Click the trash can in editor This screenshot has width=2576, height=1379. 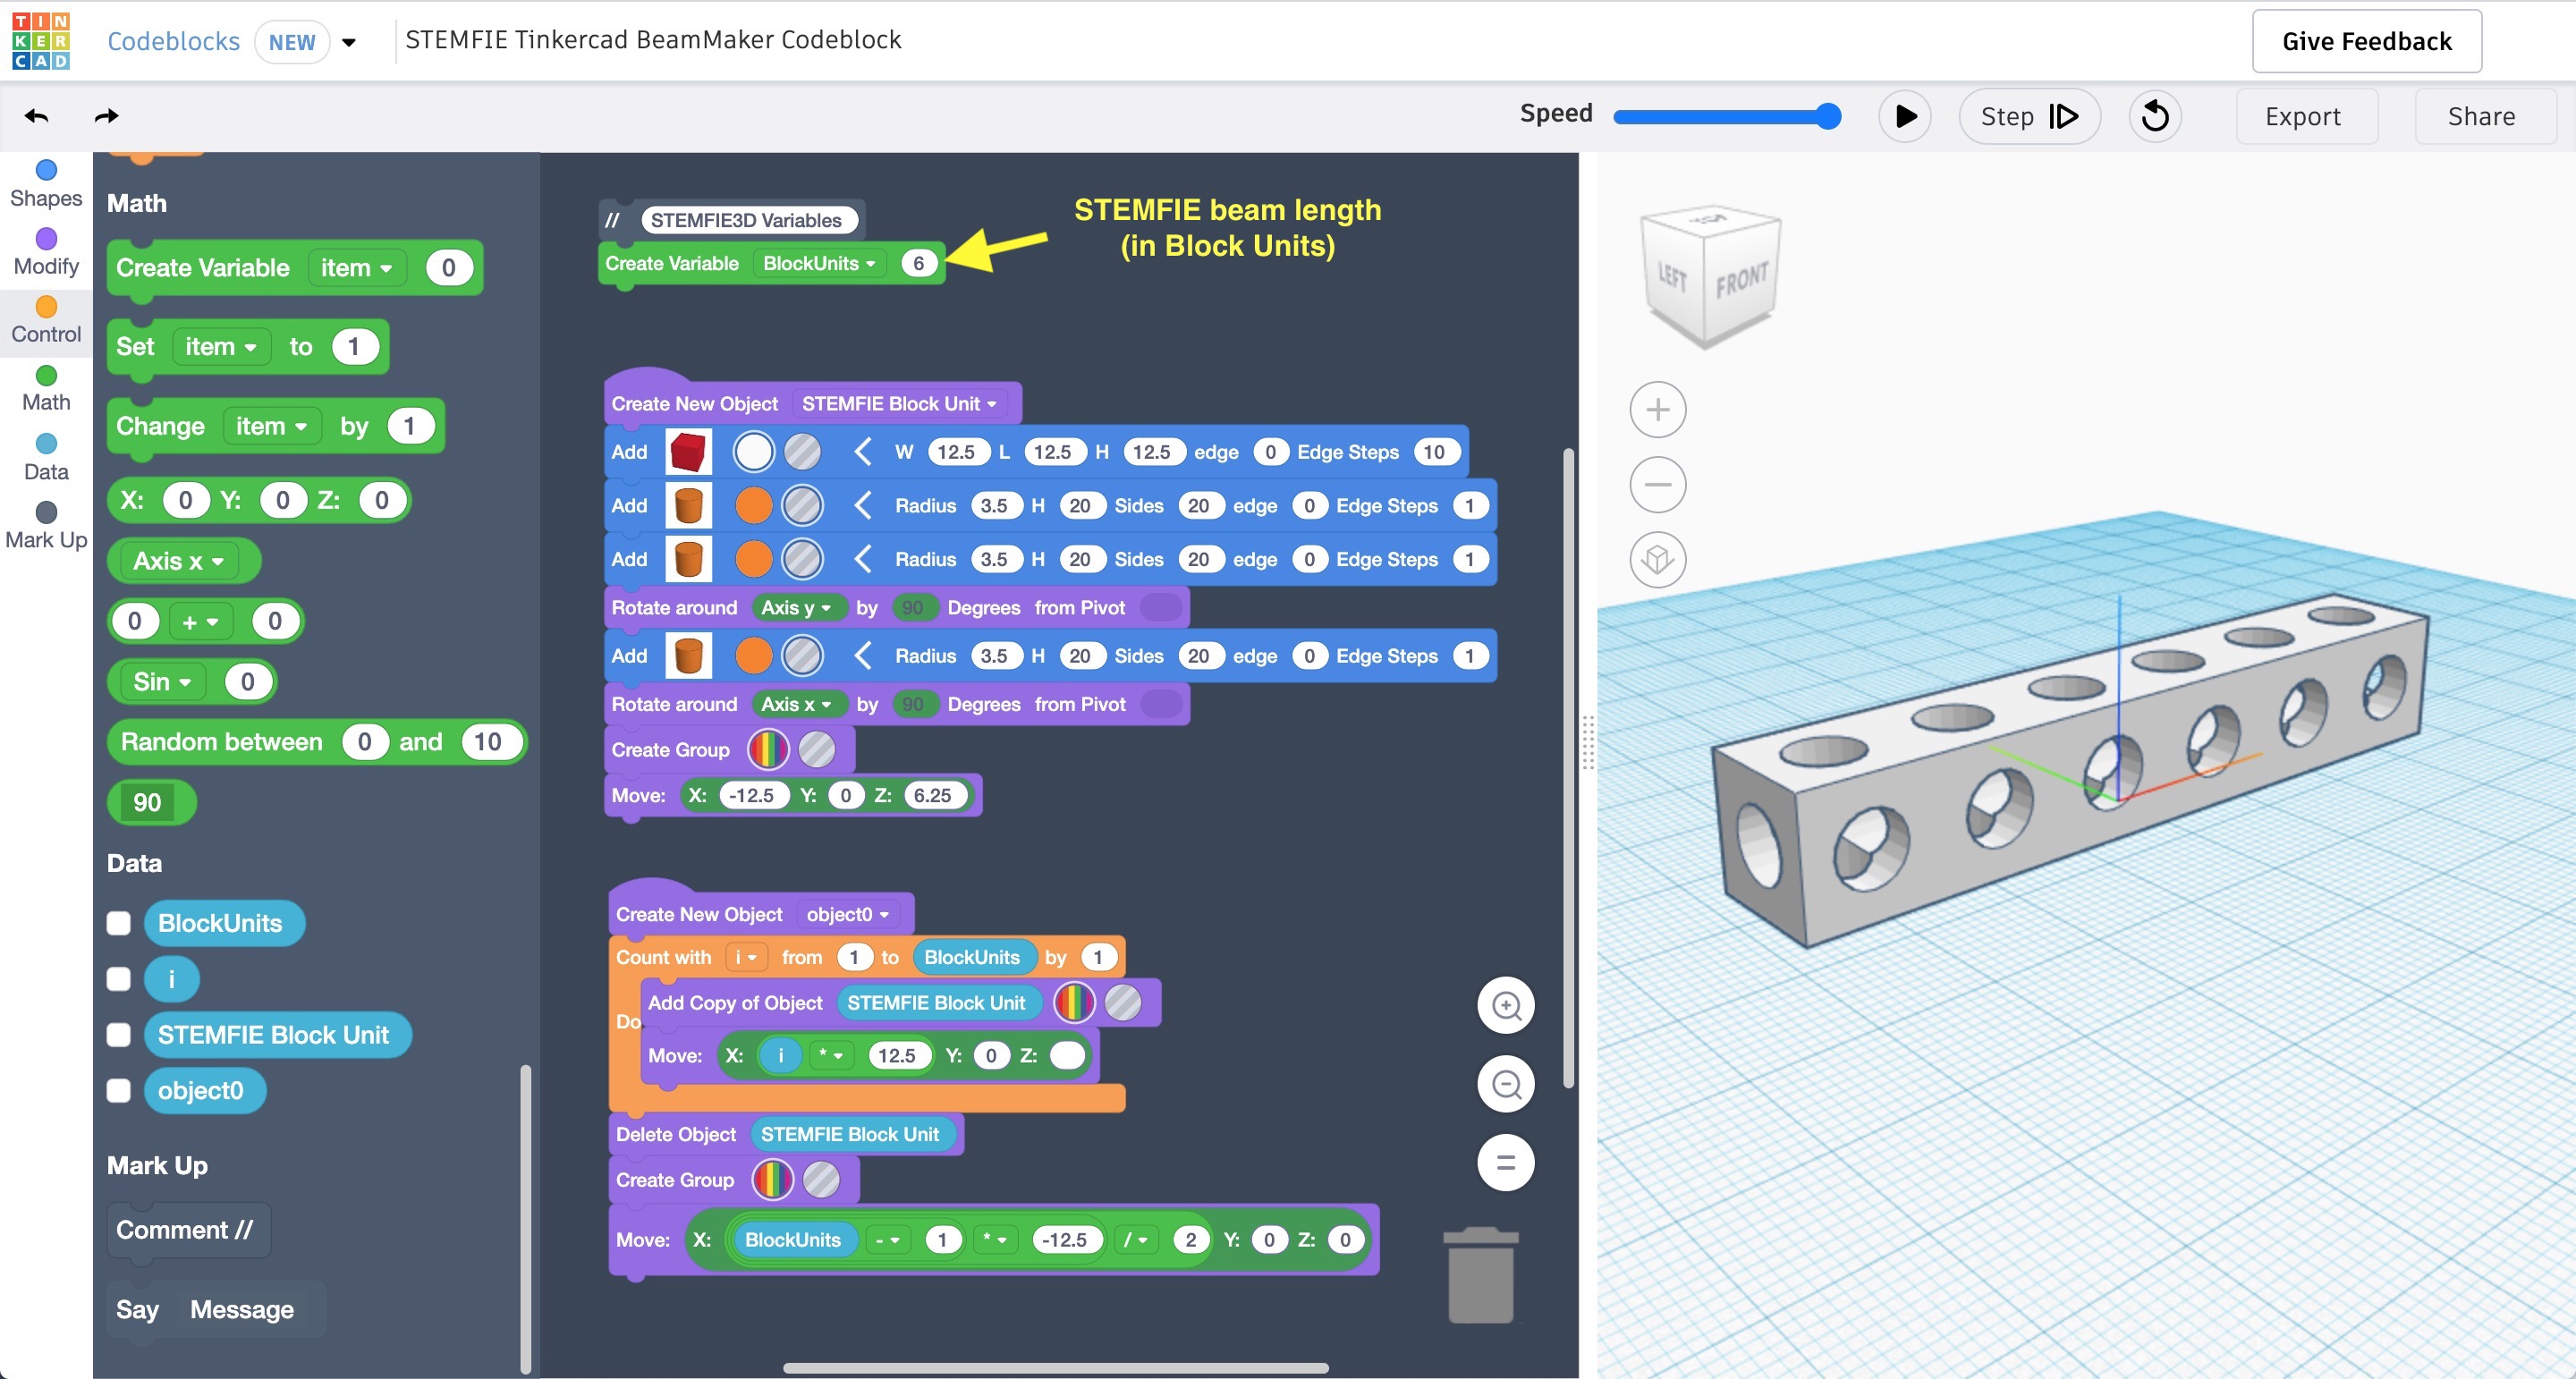[1480, 1275]
